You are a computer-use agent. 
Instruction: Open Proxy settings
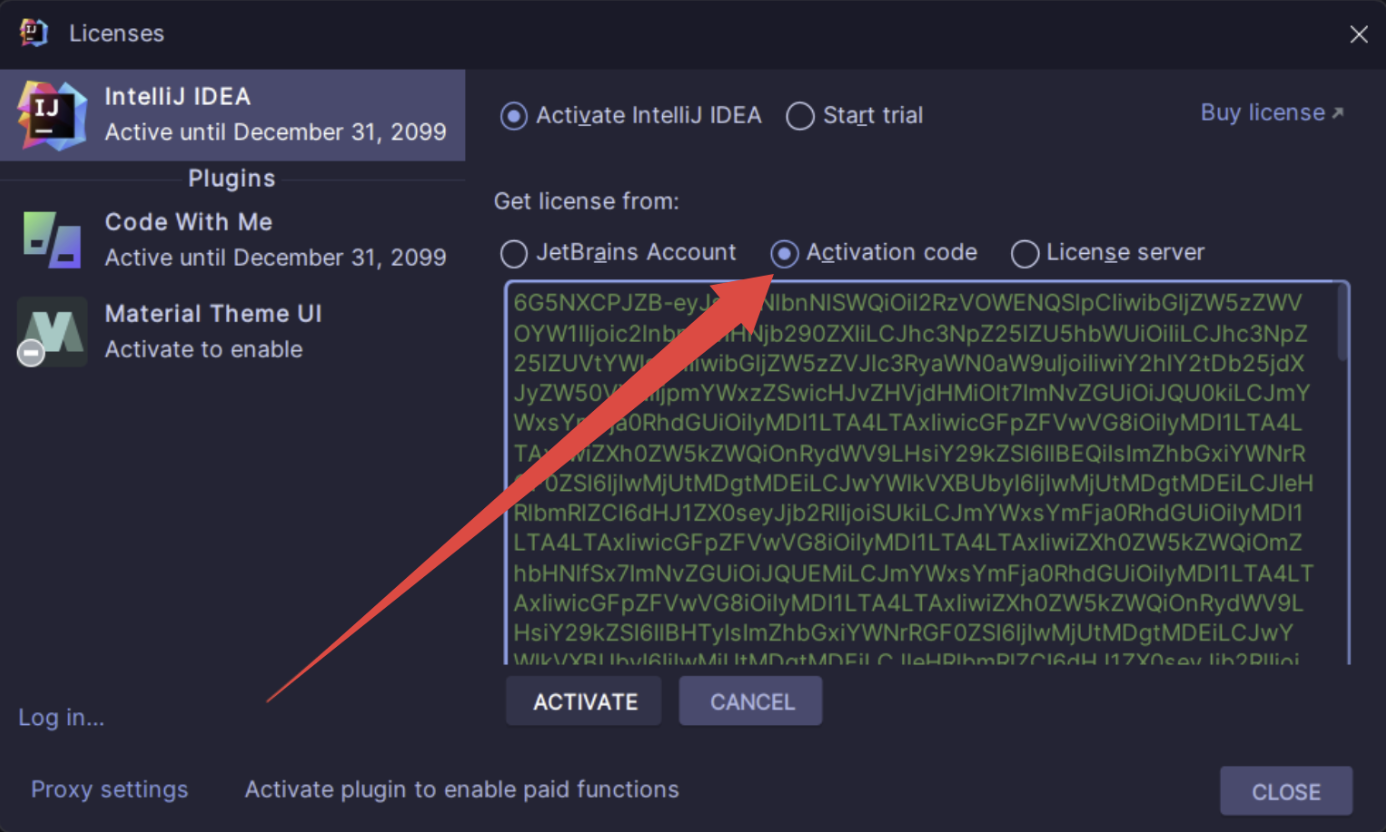tap(109, 789)
